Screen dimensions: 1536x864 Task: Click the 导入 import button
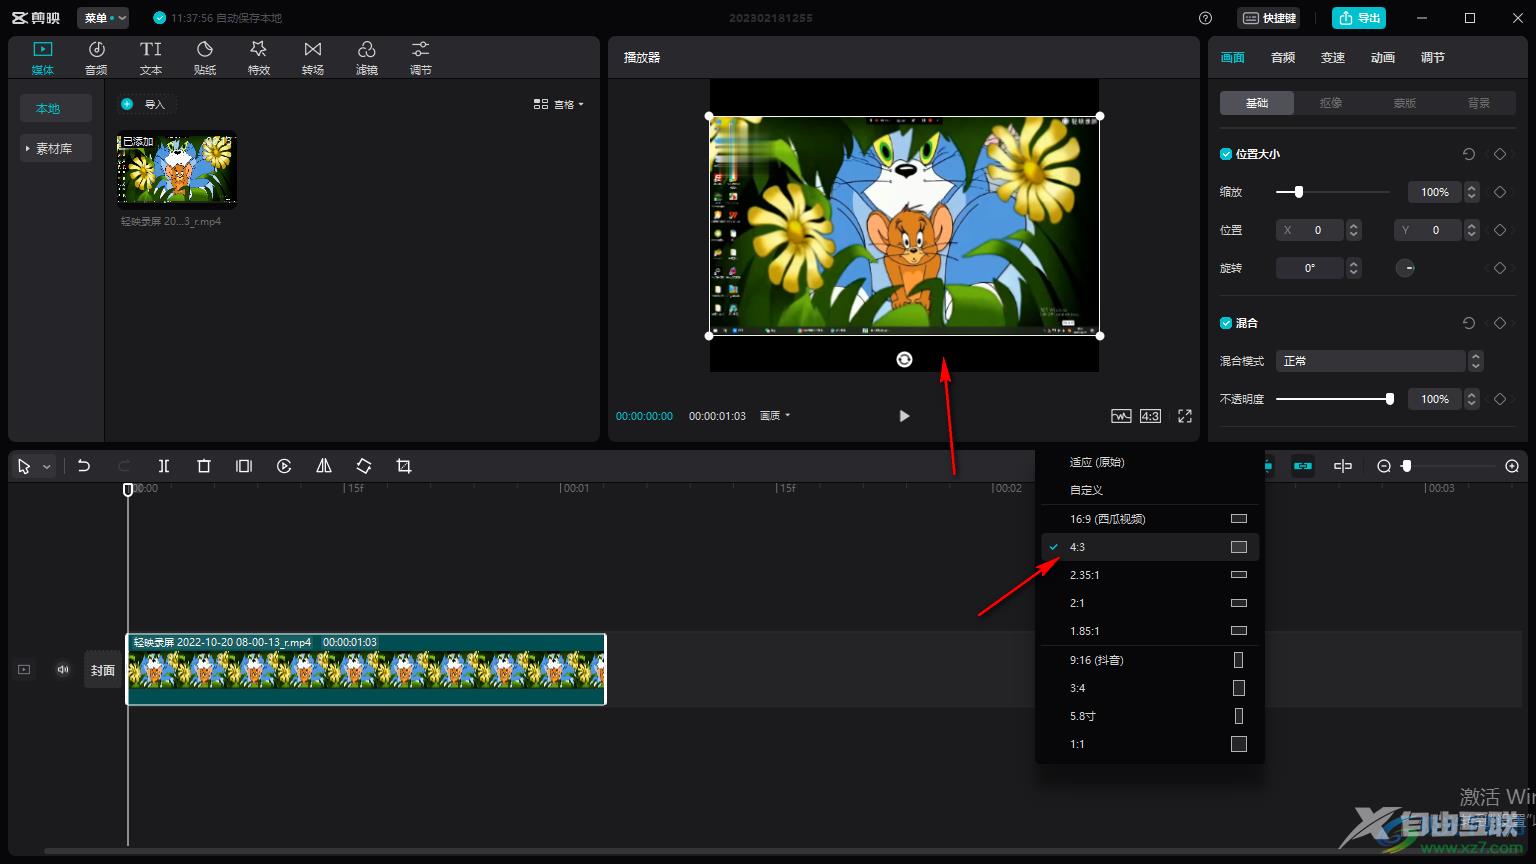pyautogui.click(x=145, y=104)
